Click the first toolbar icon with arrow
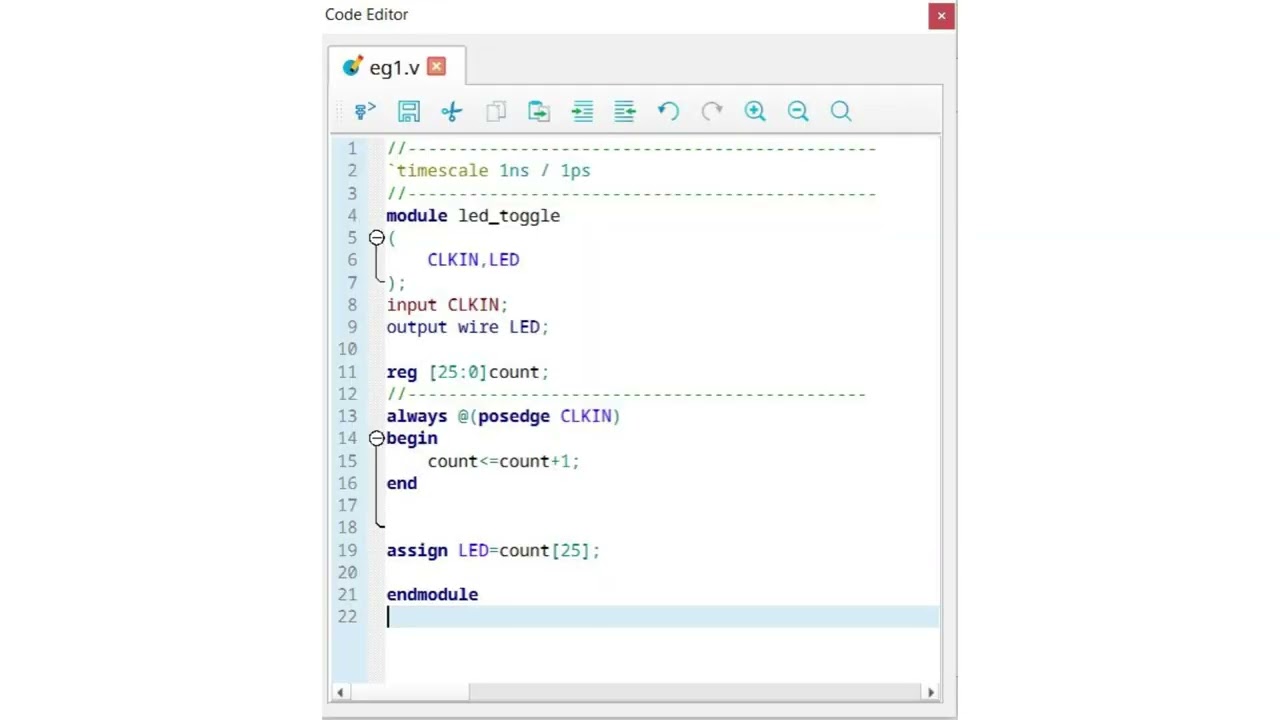Image resolution: width=1280 pixels, height=720 pixels. (365, 111)
